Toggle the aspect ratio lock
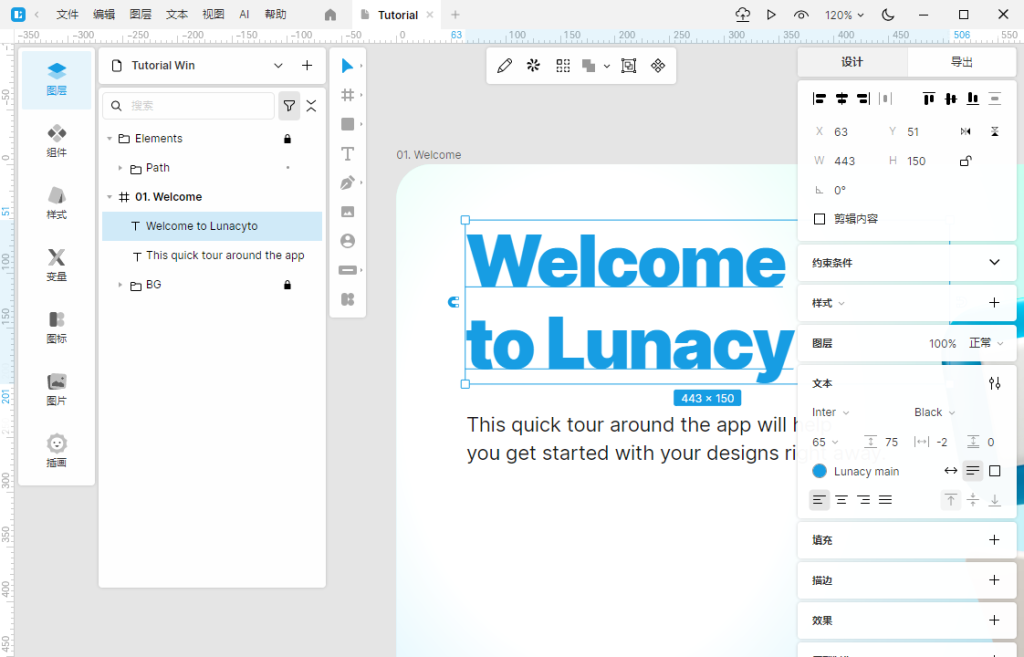The image size is (1024, 657). point(965,161)
